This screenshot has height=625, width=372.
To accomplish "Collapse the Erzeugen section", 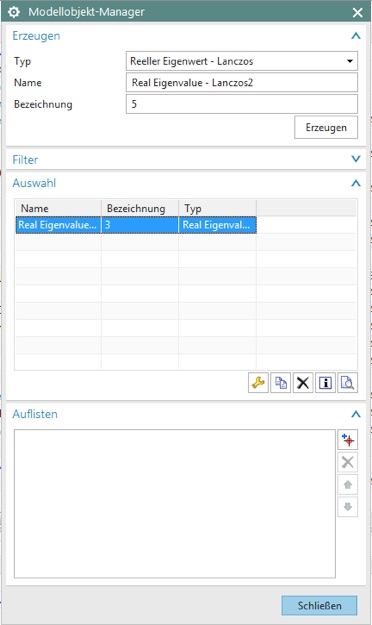I will click(x=356, y=36).
